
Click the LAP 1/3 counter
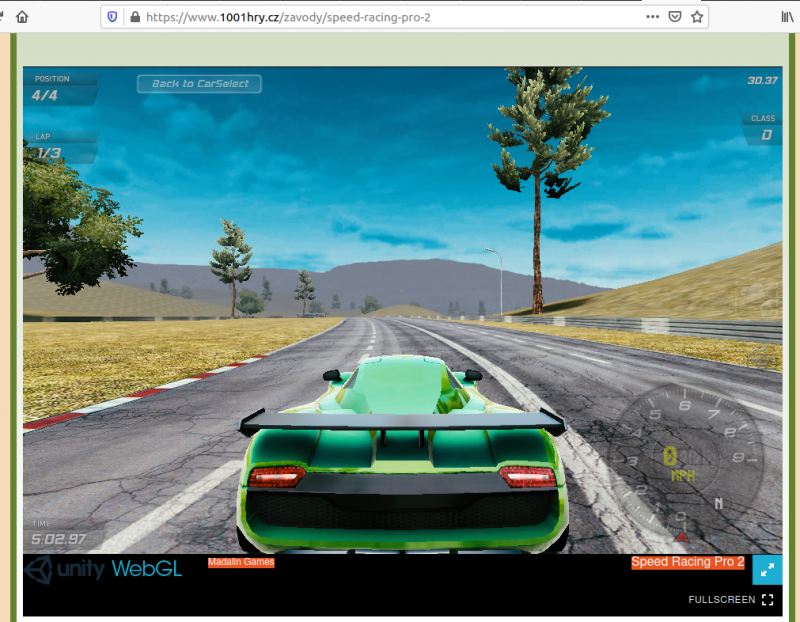click(x=61, y=147)
